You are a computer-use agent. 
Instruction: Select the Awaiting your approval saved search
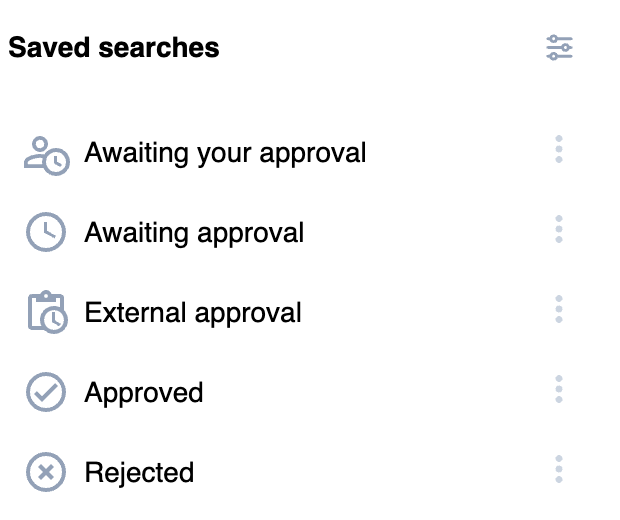(225, 153)
